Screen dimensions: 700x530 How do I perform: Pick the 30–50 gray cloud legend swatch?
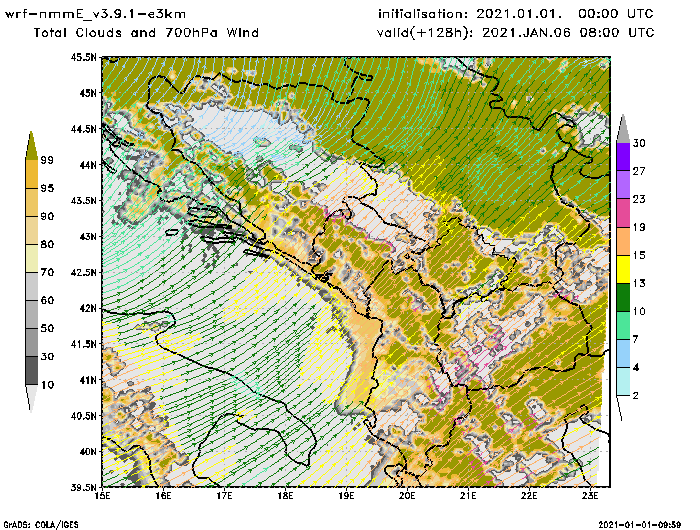click(x=32, y=342)
